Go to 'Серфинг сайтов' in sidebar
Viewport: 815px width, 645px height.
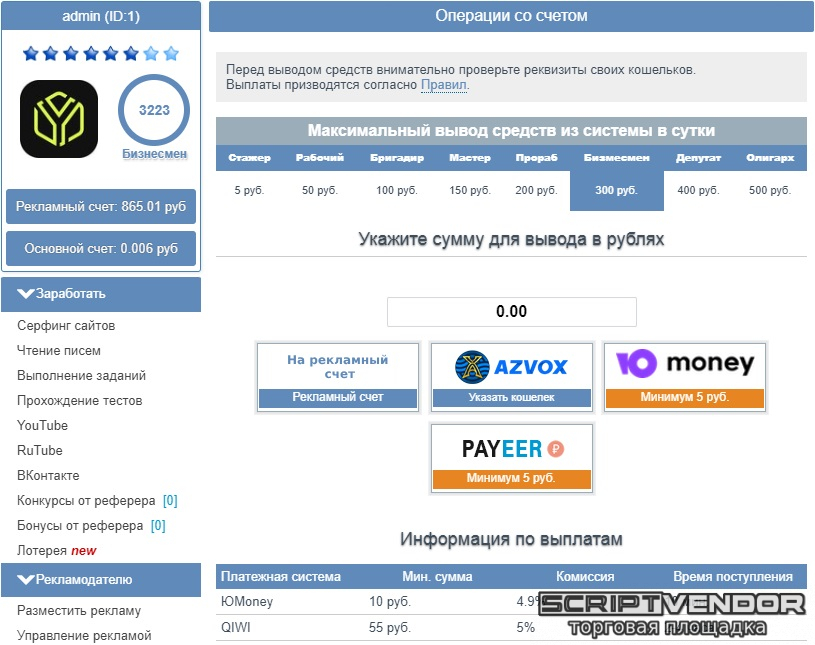click(66, 326)
